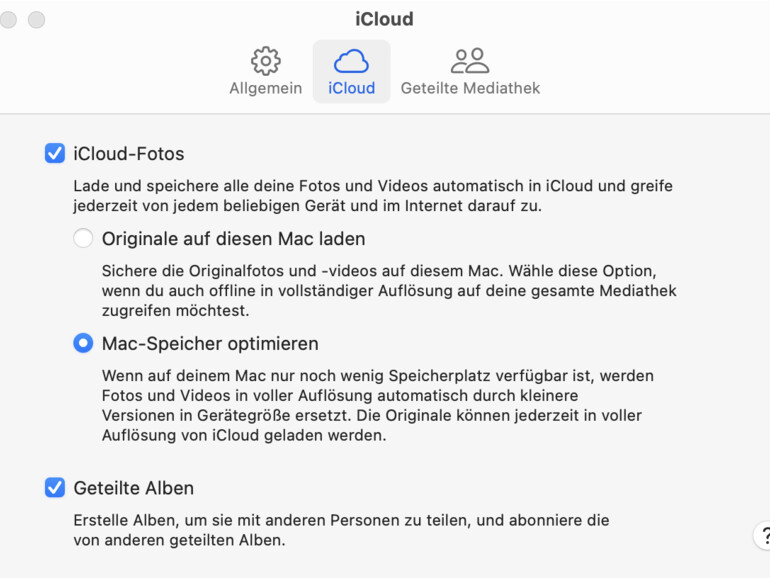Click the iCloud window title
This screenshot has height=578, width=770.
tap(384, 19)
